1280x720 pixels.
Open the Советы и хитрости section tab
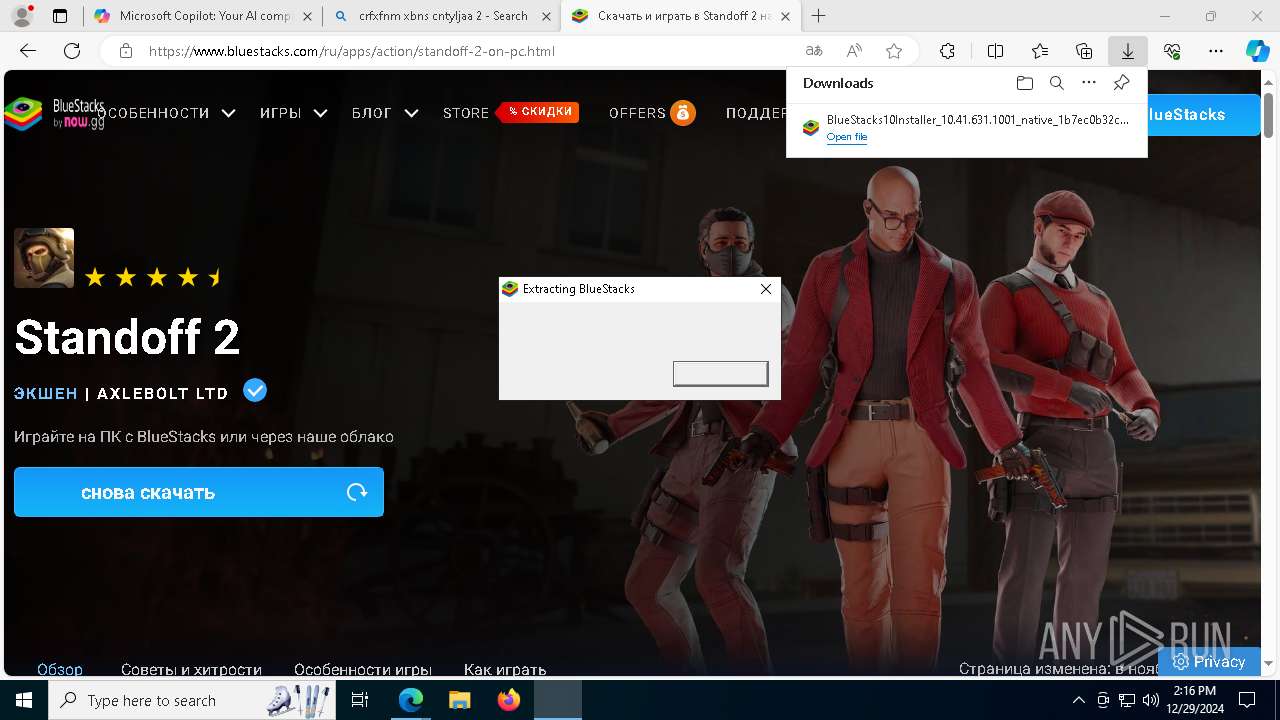click(191, 669)
